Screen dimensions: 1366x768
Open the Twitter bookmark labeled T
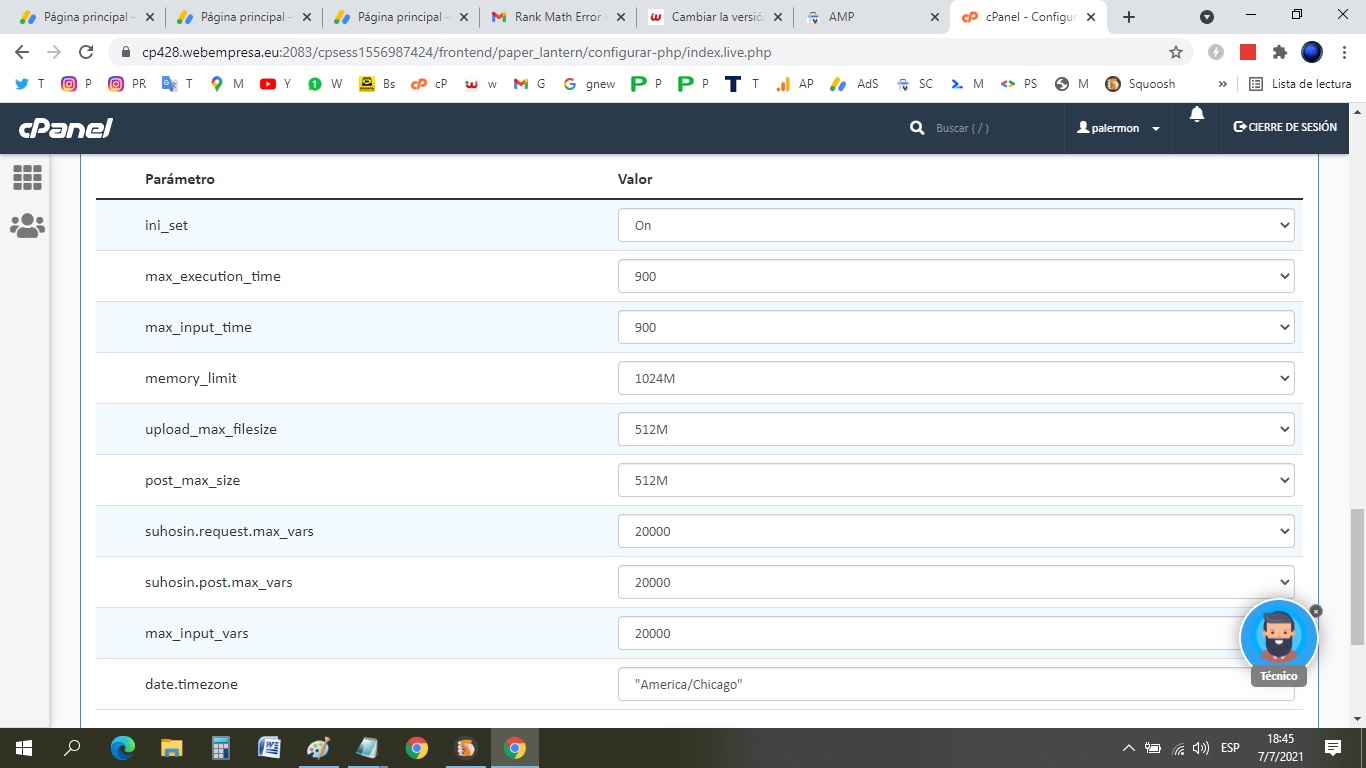tap(30, 84)
